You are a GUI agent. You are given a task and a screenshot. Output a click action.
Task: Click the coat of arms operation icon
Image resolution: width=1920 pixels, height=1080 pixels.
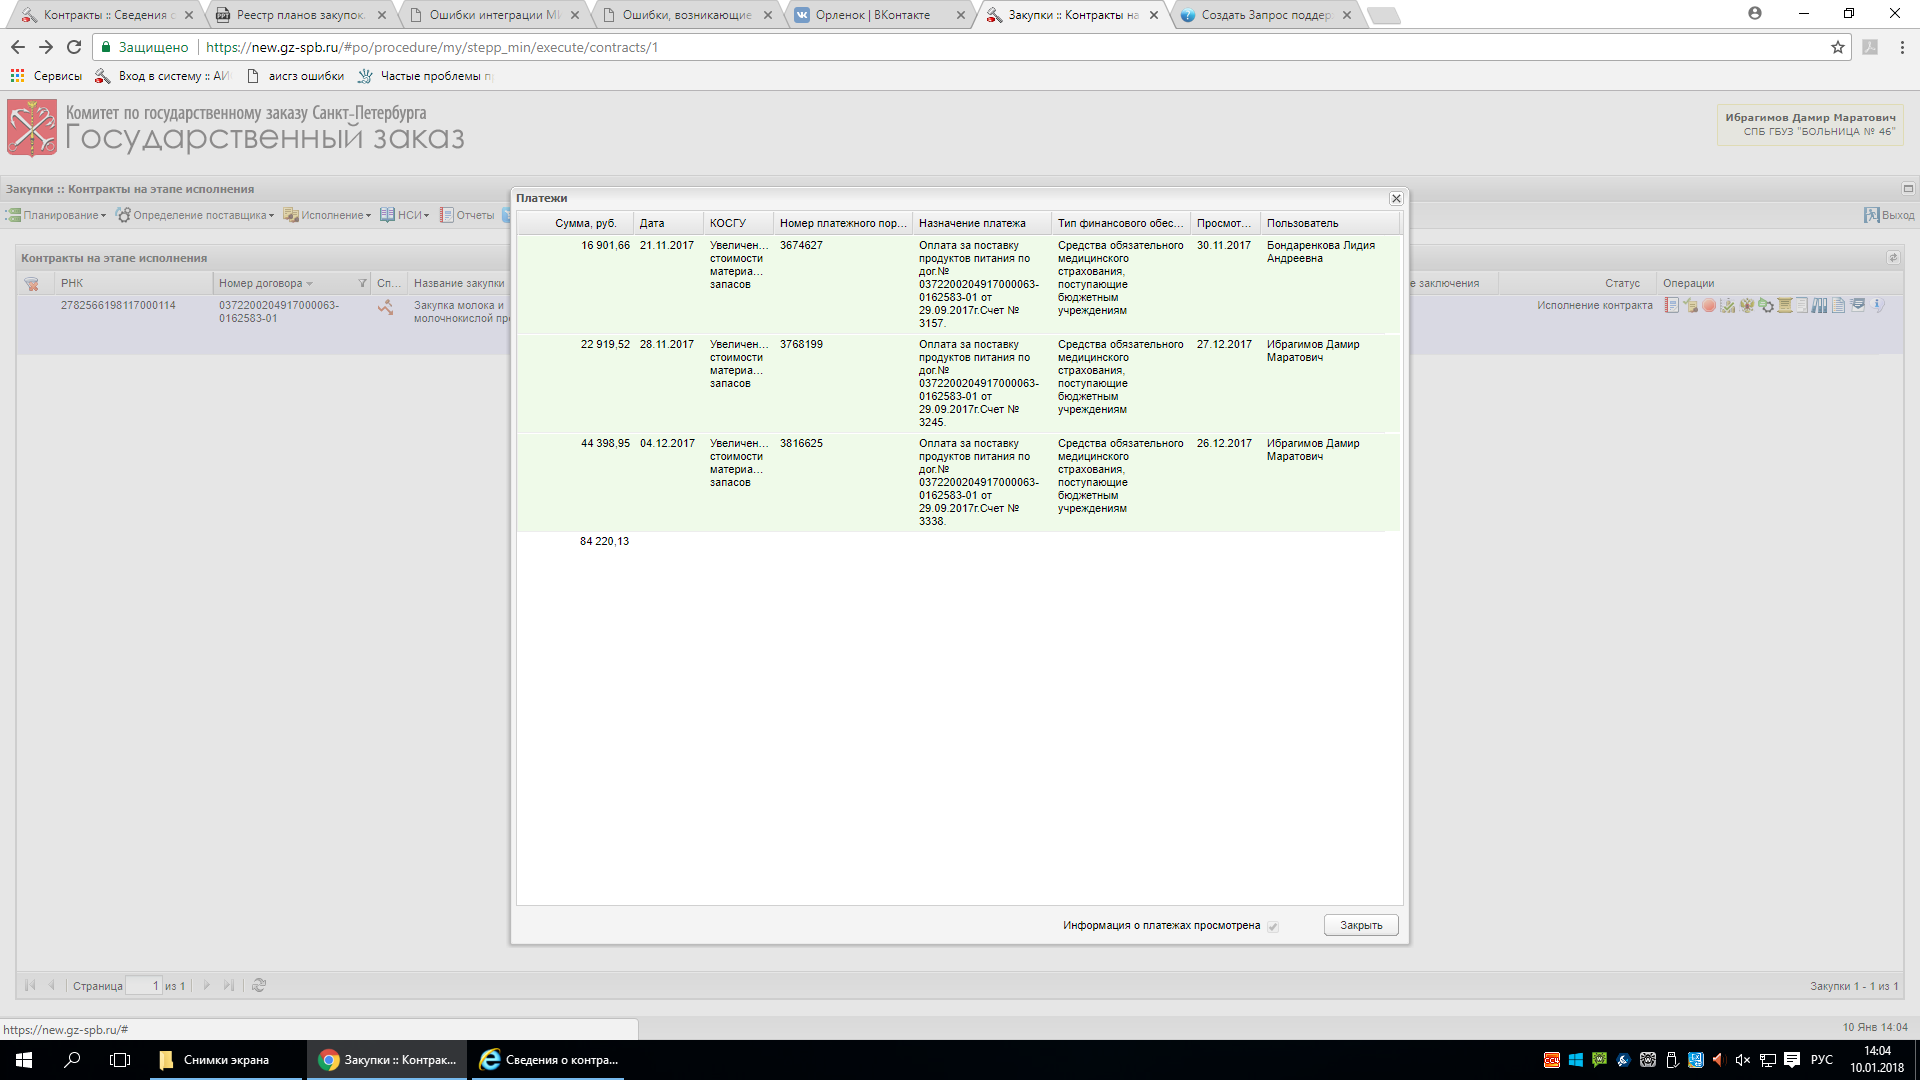(x=1747, y=305)
